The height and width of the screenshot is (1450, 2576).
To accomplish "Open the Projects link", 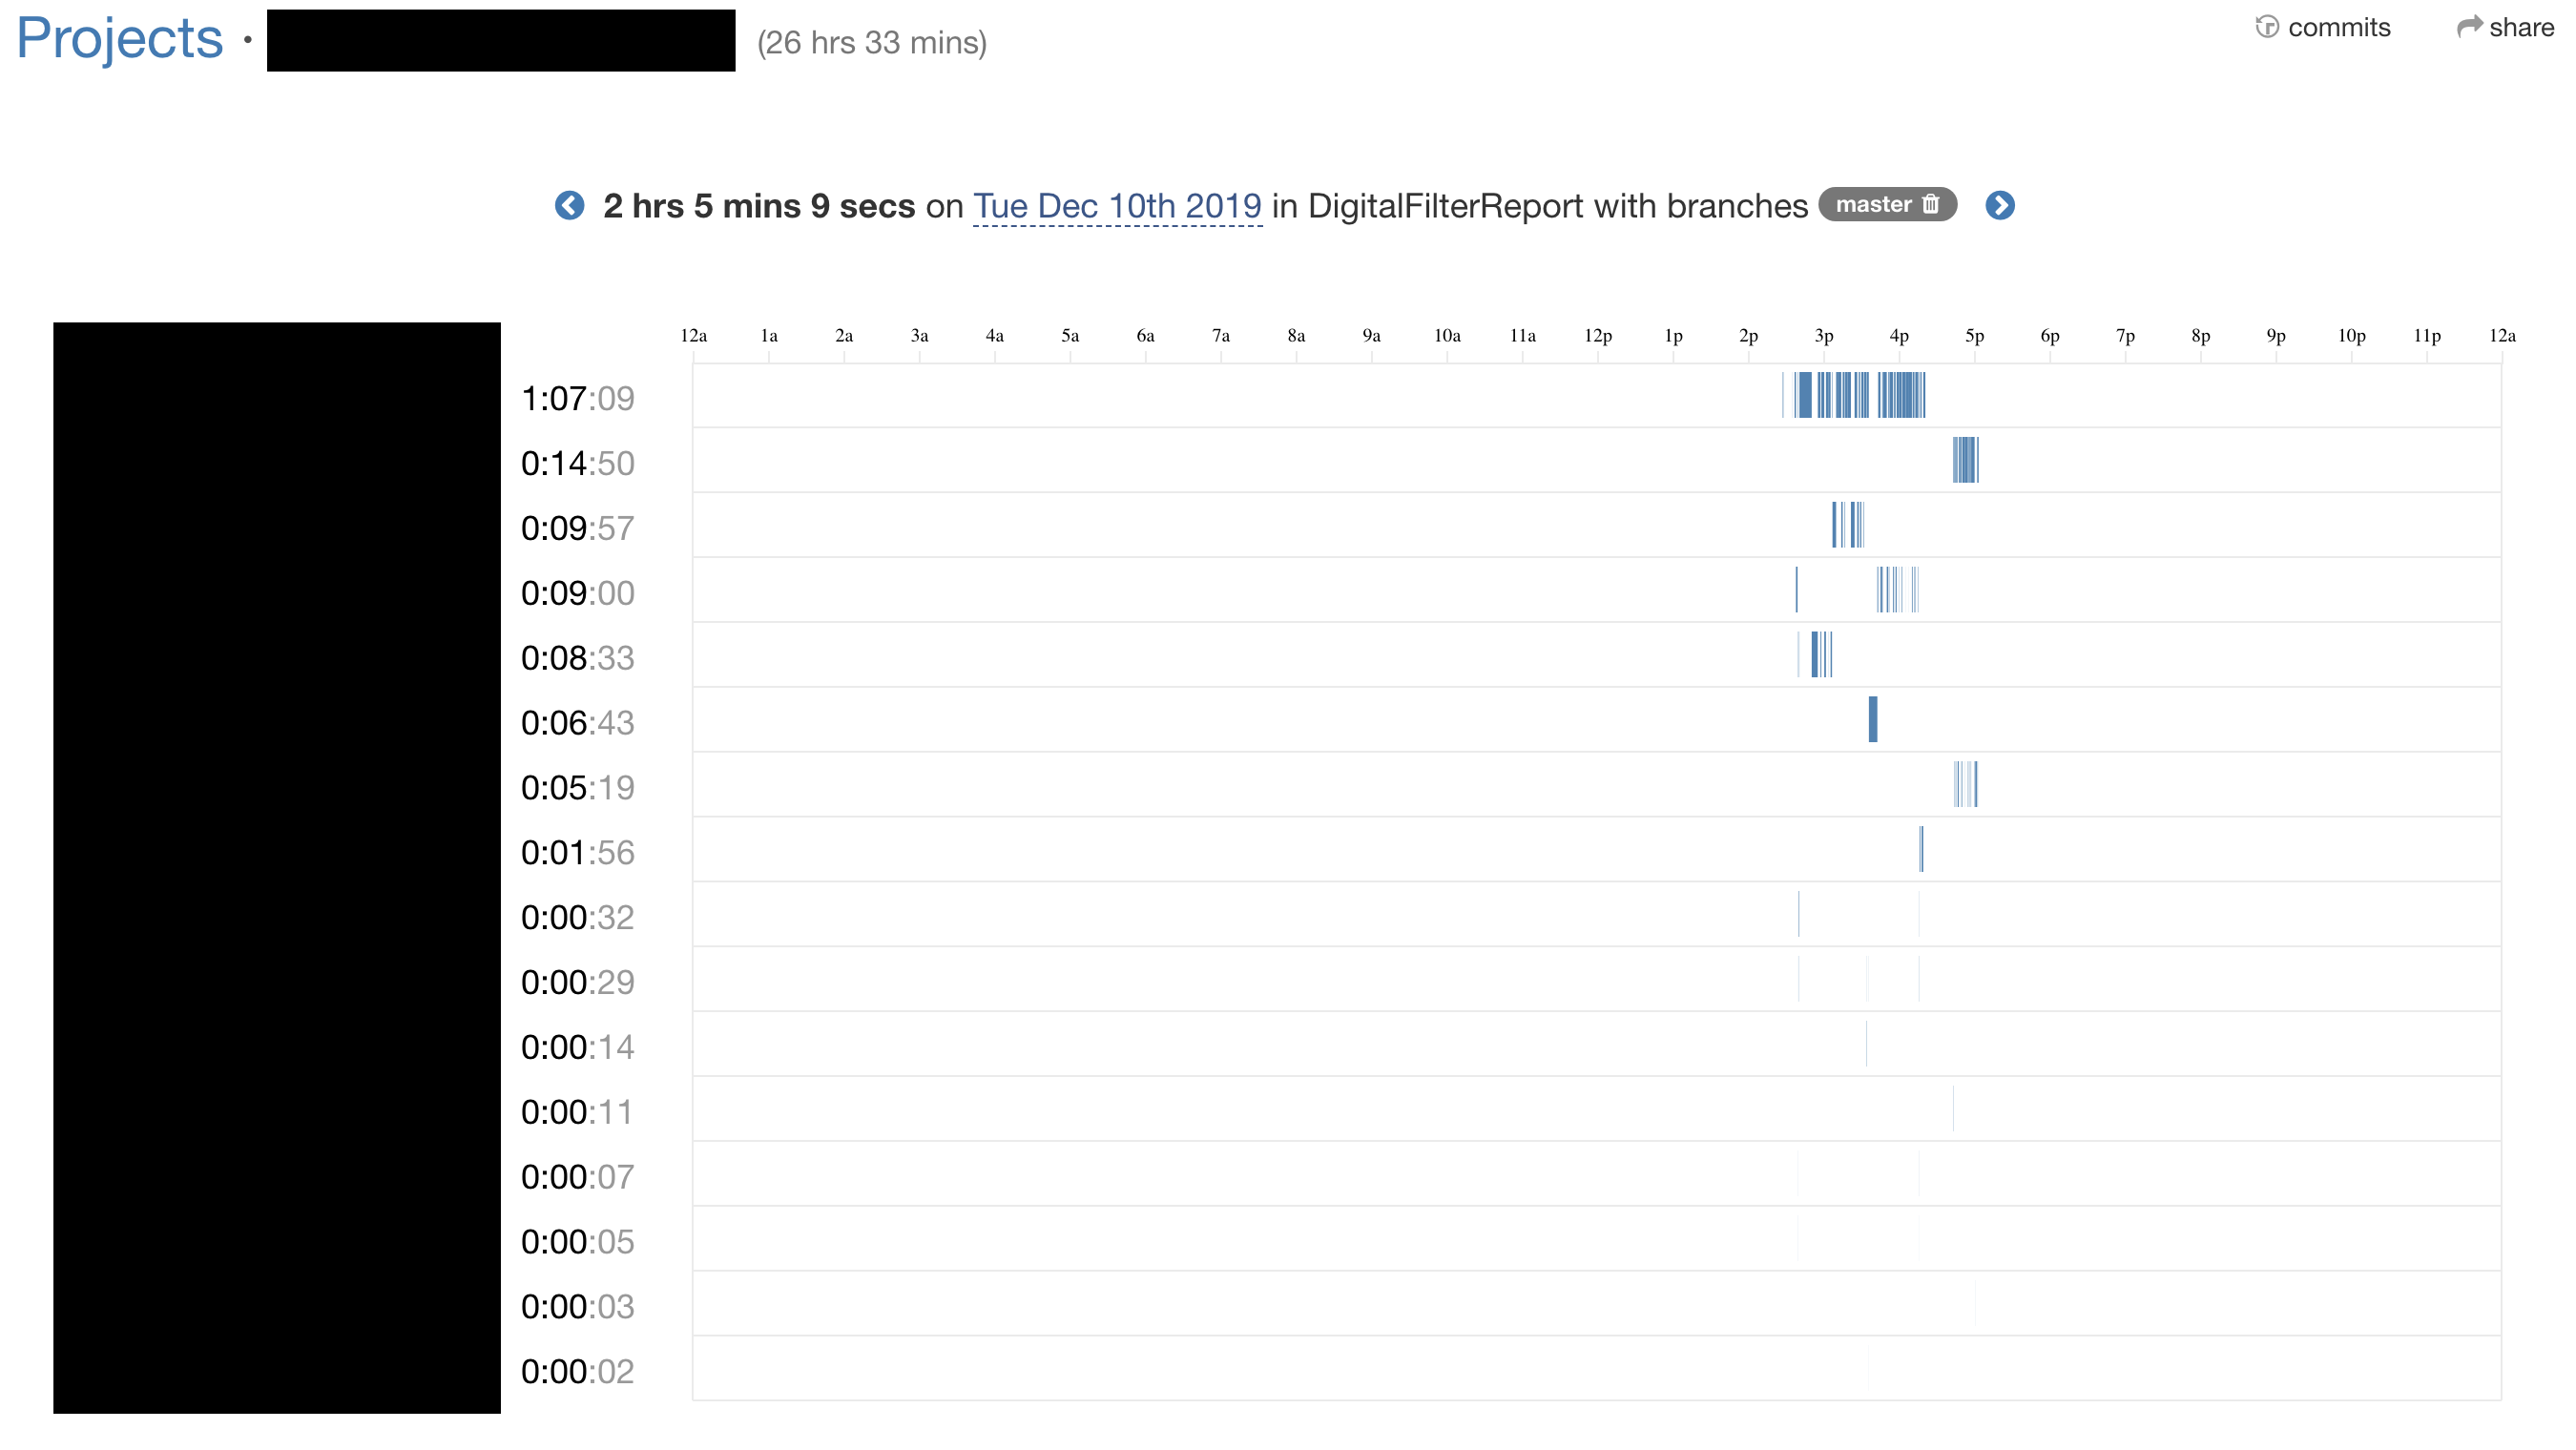I will click(119, 40).
